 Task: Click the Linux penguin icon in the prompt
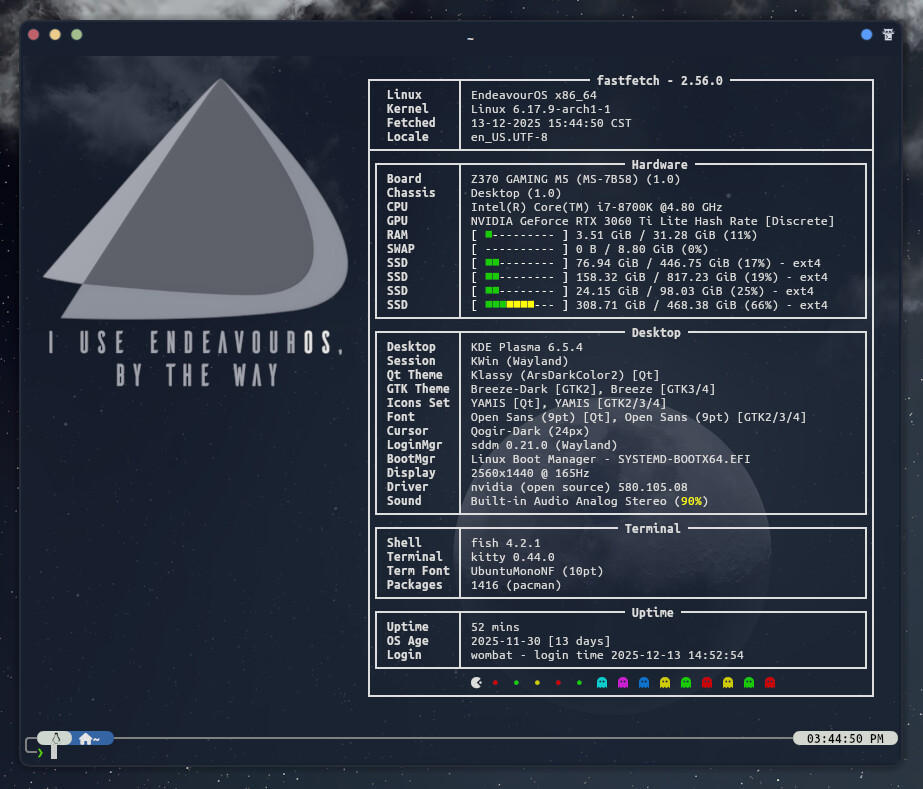coord(57,738)
